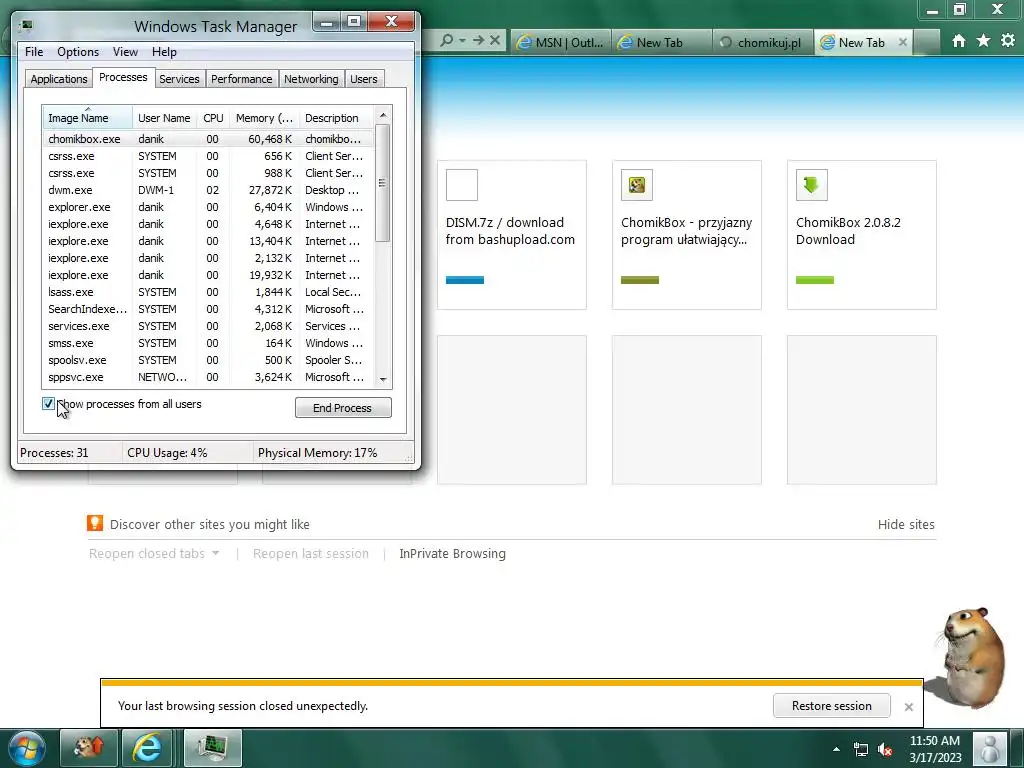This screenshot has width=1024, height=768.
Task: Click the address bar Go arrow
Action: [479, 40]
